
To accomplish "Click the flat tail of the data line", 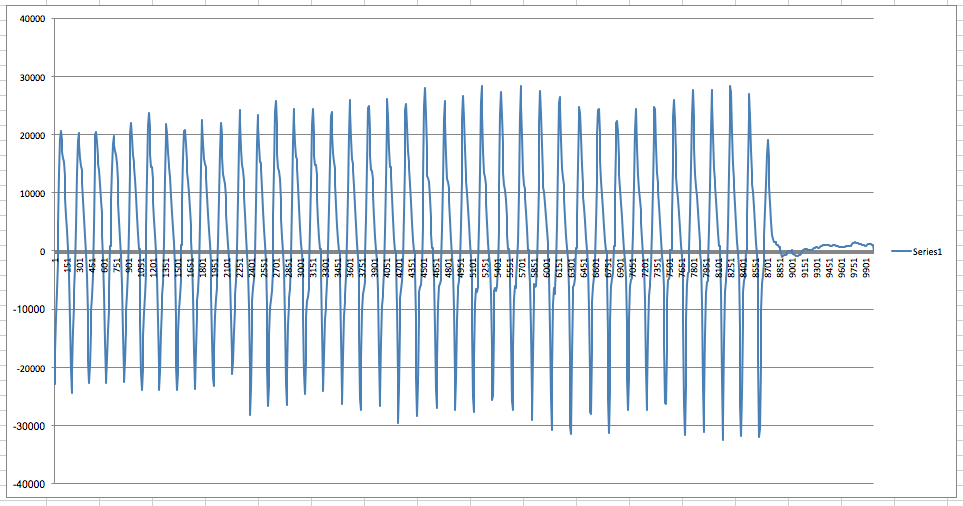I will (830, 246).
